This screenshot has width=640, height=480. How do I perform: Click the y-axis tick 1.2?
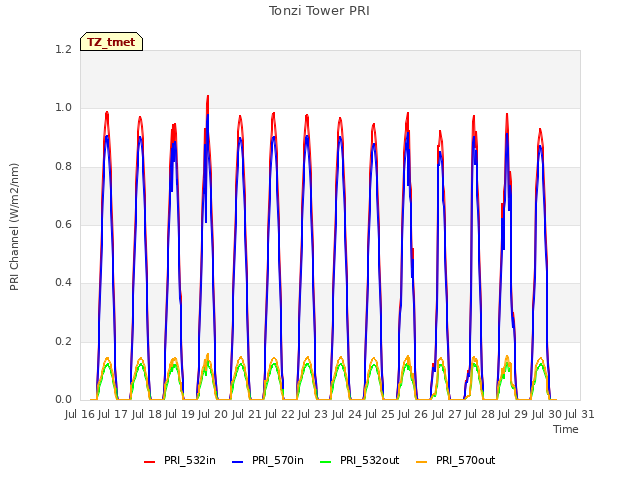click(x=63, y=49)
